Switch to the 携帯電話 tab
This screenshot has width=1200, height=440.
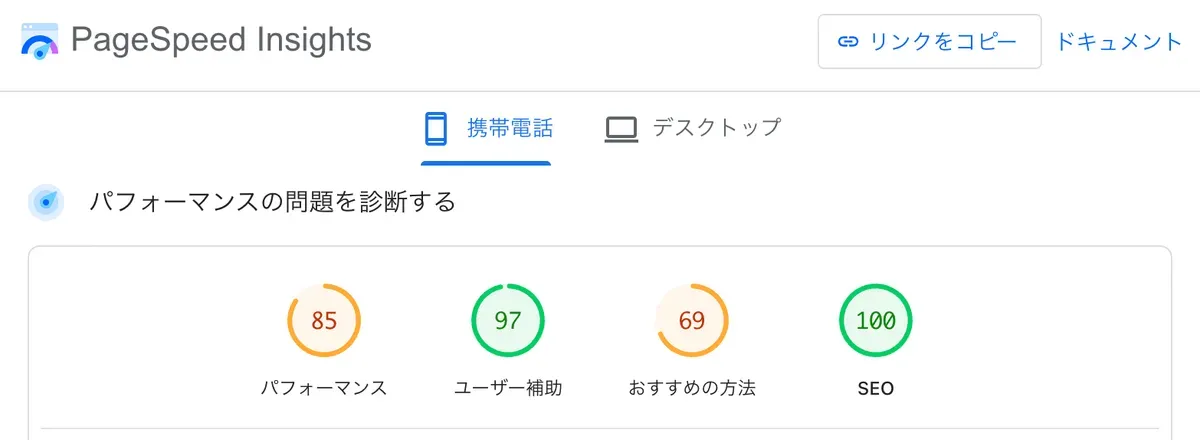509,128
